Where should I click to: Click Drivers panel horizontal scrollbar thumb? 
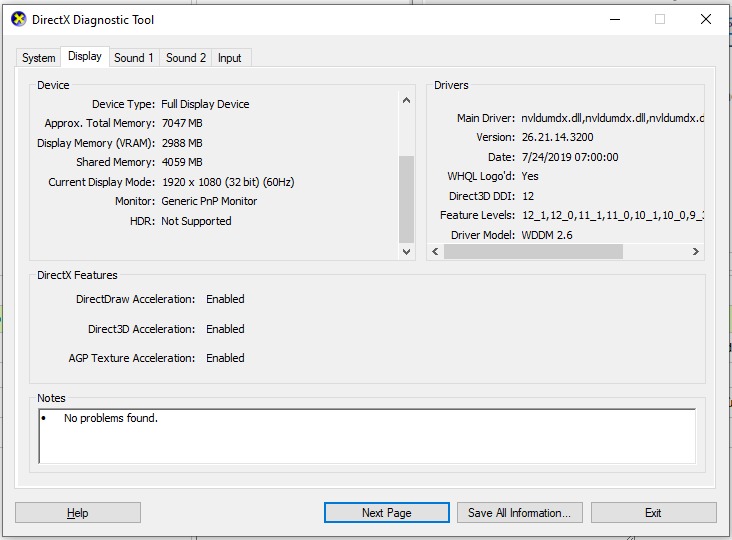[x=533, y=252]
